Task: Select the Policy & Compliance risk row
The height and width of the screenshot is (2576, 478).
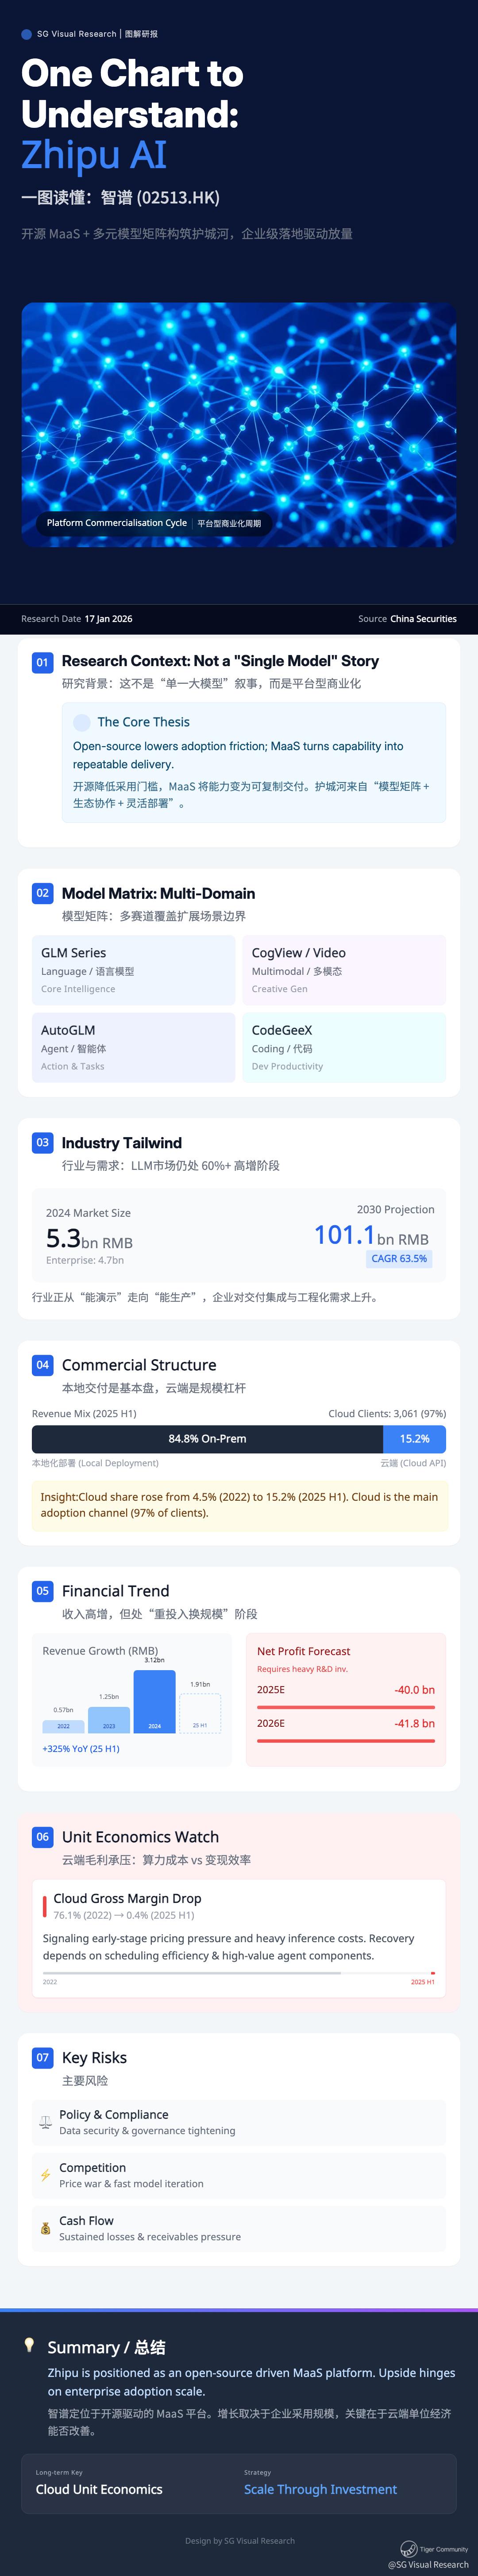Action: 239,2122
